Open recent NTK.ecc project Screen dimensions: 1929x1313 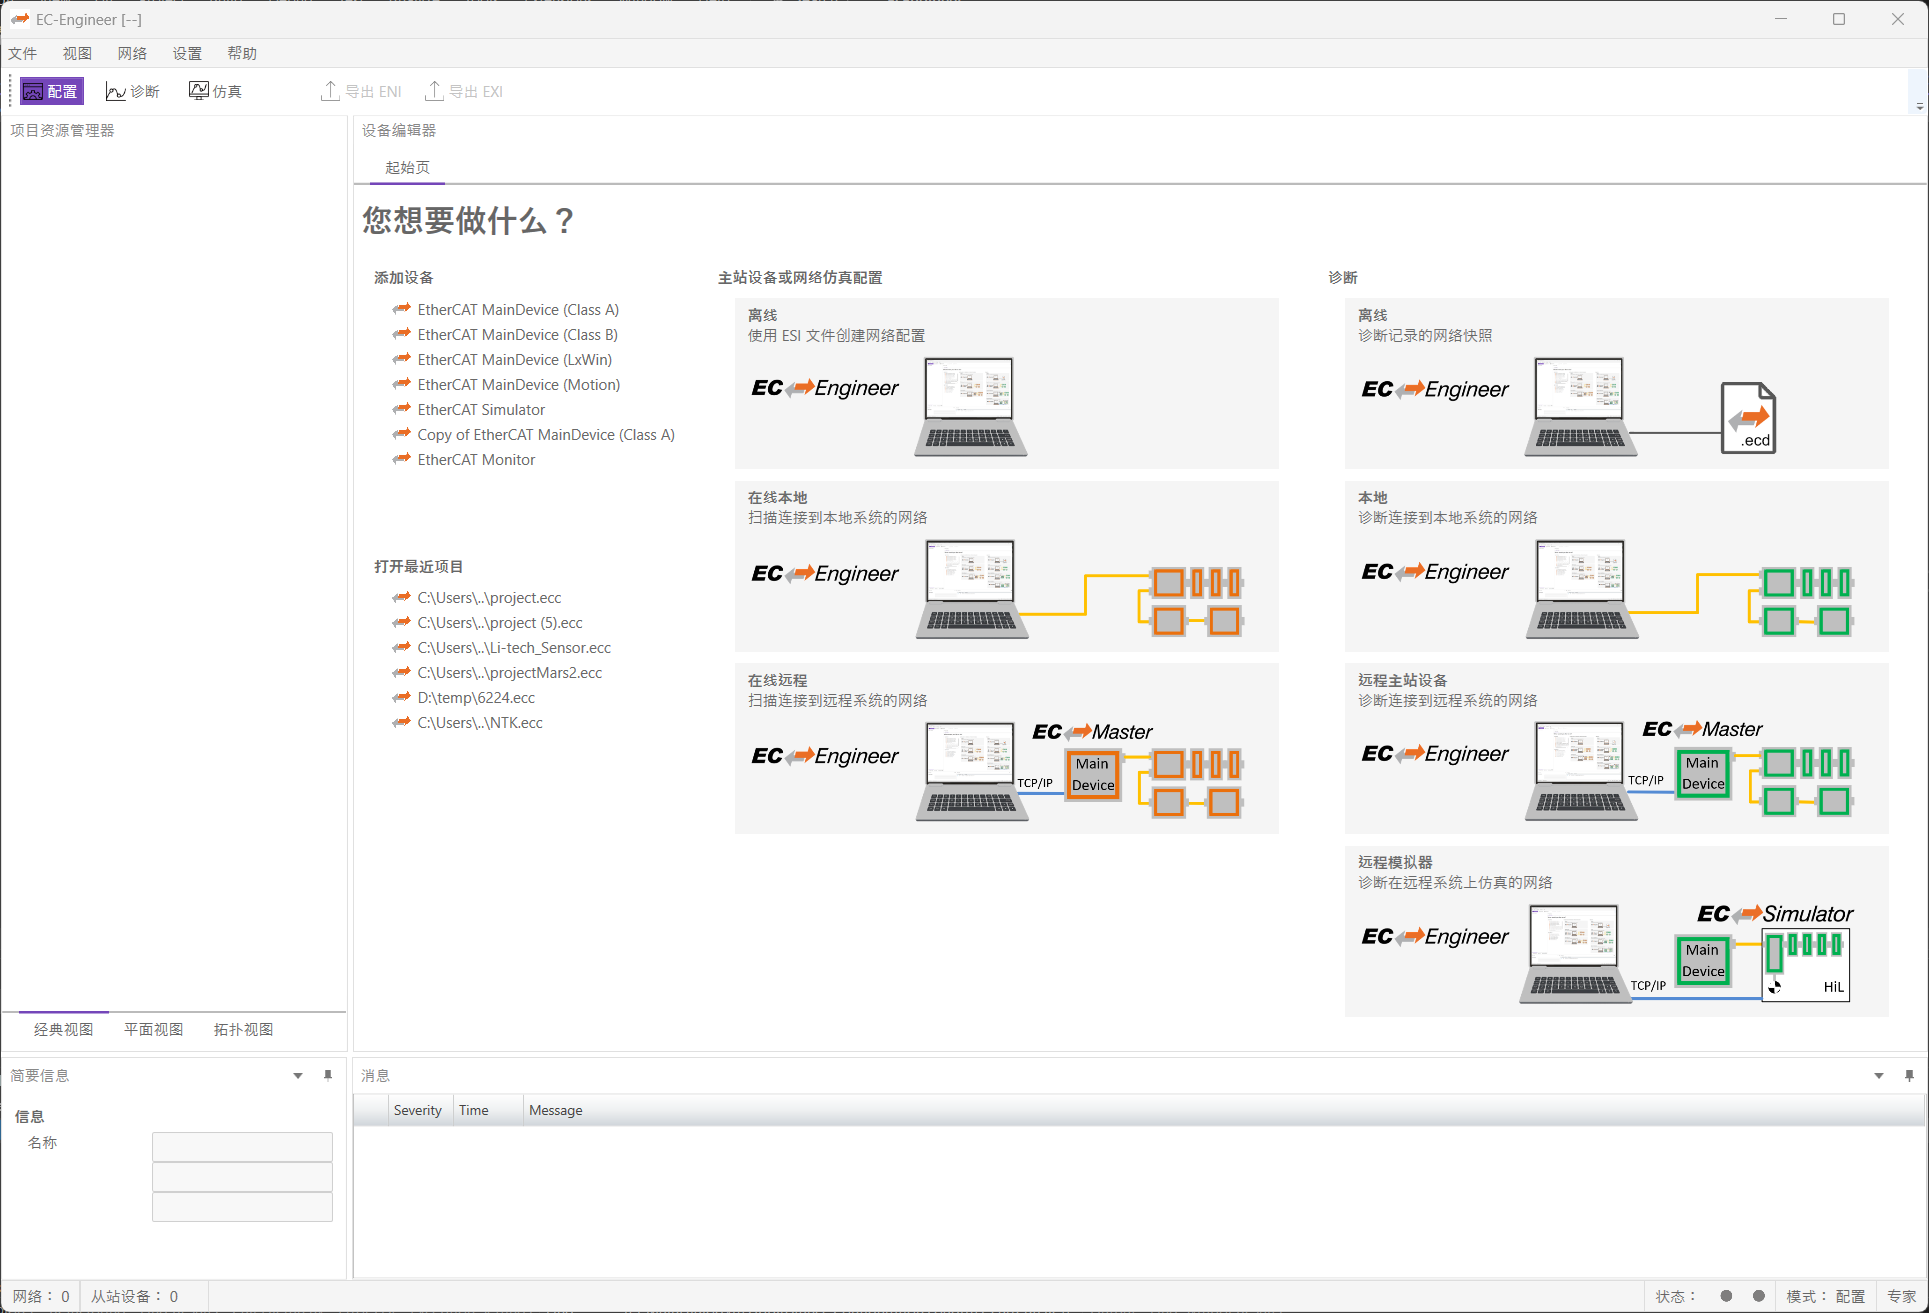pyautogui.click(x=480, y=723)
